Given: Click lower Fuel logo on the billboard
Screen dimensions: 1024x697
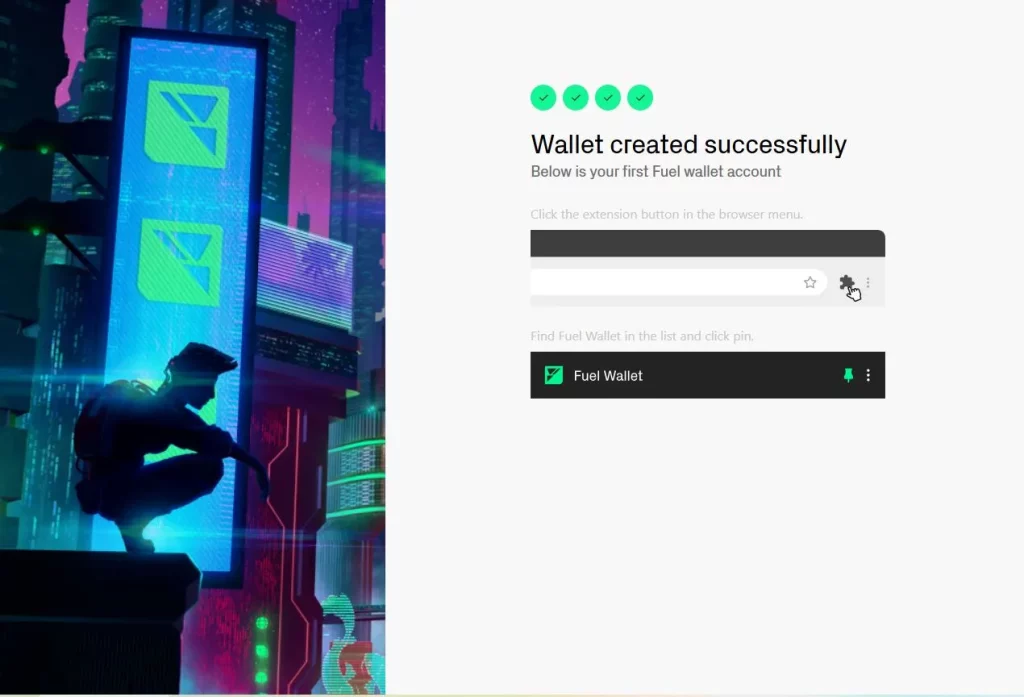Looking at the screenshot, I should pos(181,262).
